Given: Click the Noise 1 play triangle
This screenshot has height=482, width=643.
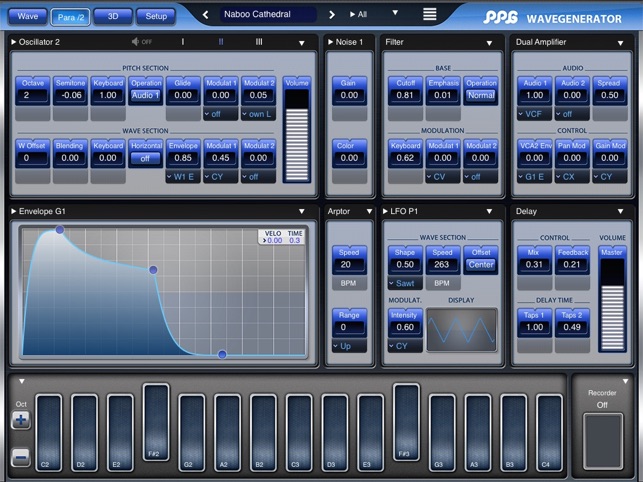Looking at the screenshot, I should (331, 42).
